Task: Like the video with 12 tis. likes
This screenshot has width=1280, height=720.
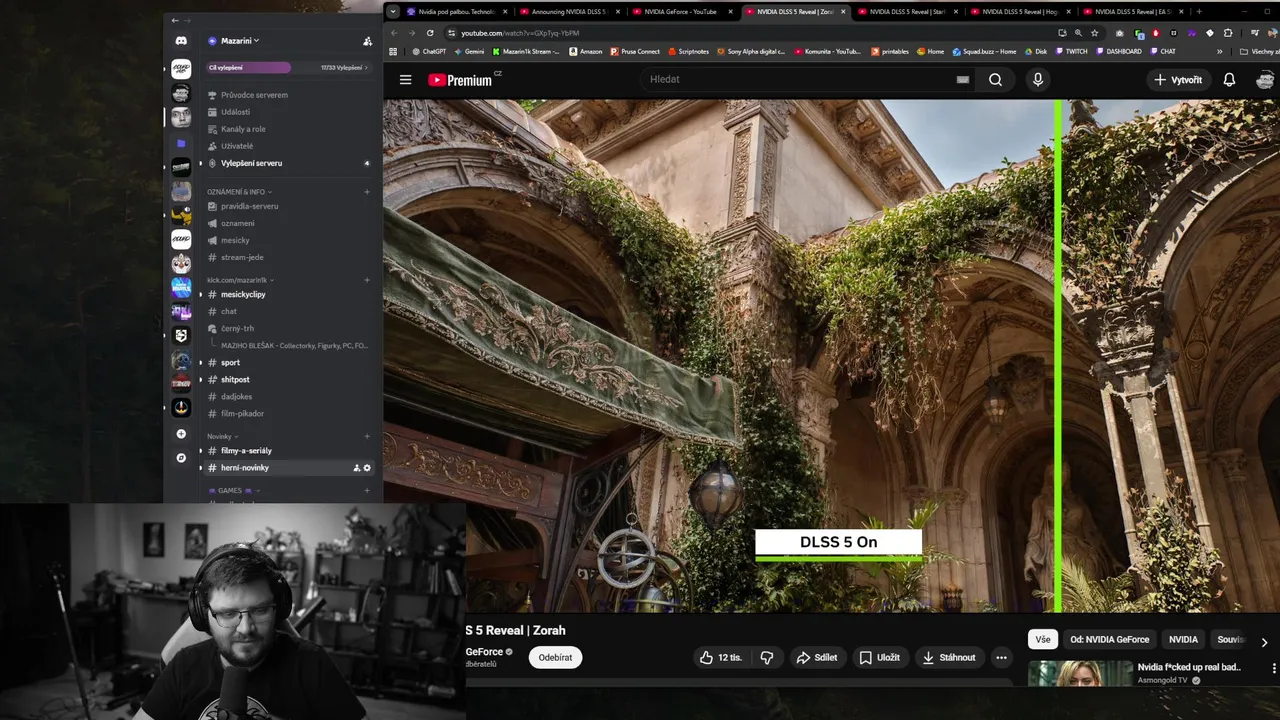Action: tap(721, 657)
